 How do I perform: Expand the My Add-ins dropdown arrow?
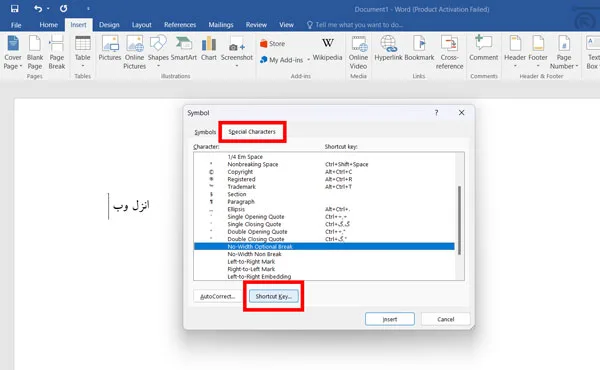[x=308, y=60]
